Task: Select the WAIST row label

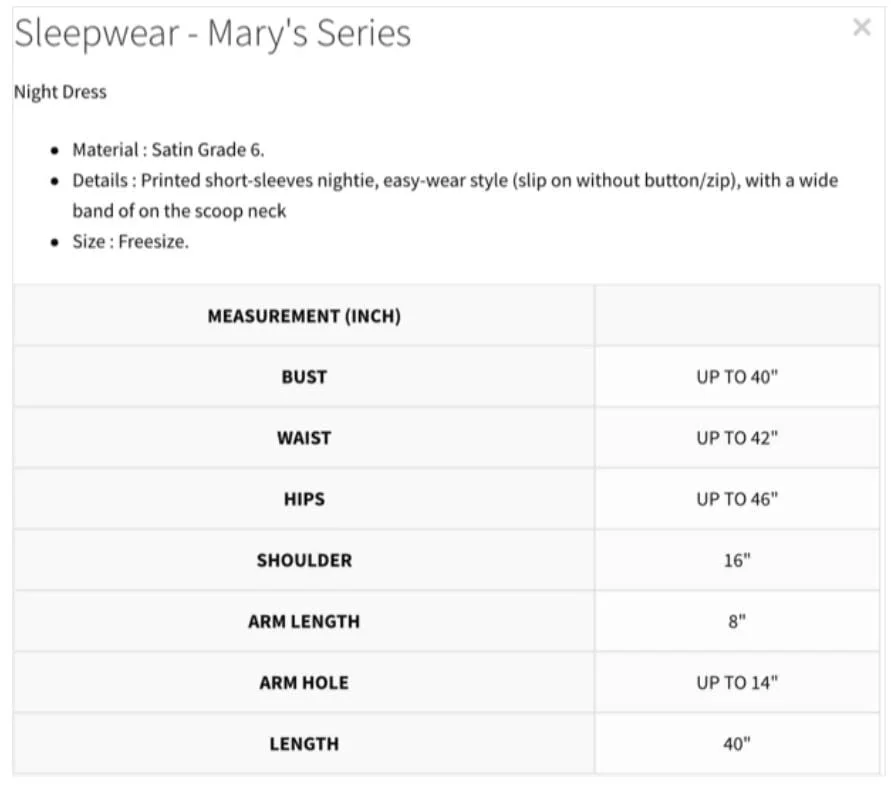Action: click(x=304, y=438)
